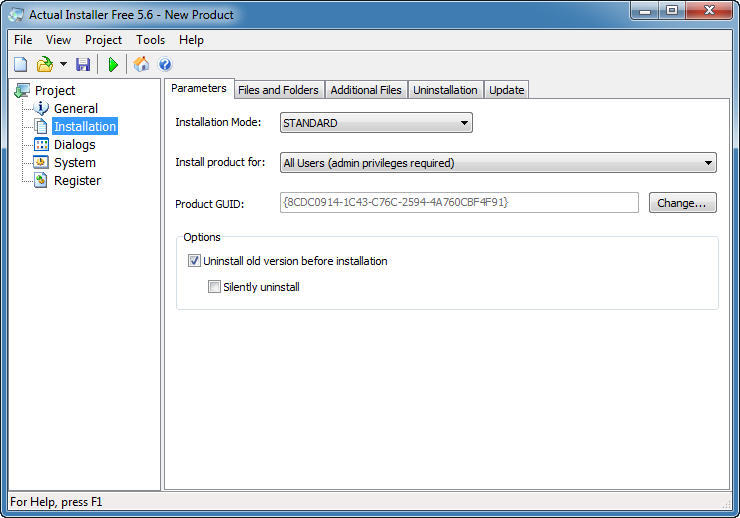This screenshot has width=740, height=518.
Task: Open the View menu
Action: 58,40
